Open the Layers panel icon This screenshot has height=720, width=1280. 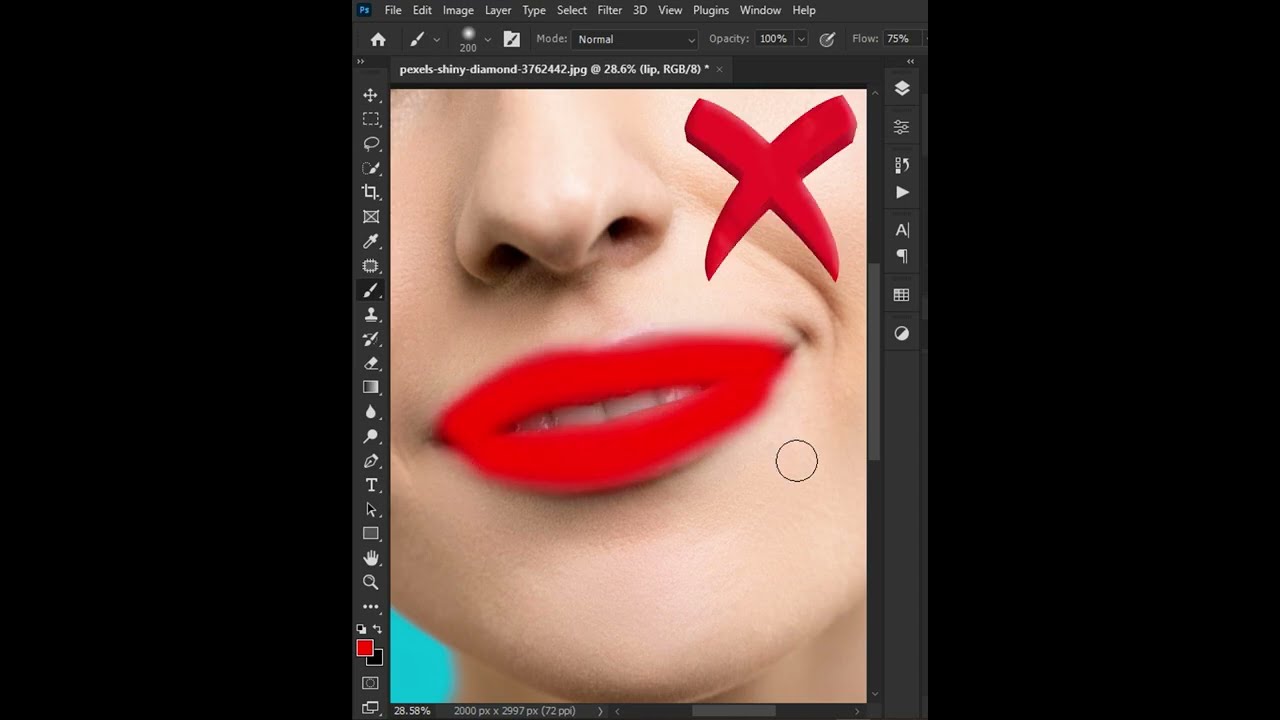pyautogui.click(x=902, y=89)
